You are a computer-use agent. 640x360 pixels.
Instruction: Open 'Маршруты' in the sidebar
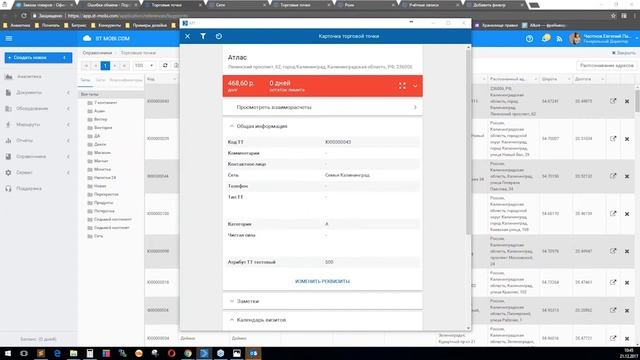(28, 124)
